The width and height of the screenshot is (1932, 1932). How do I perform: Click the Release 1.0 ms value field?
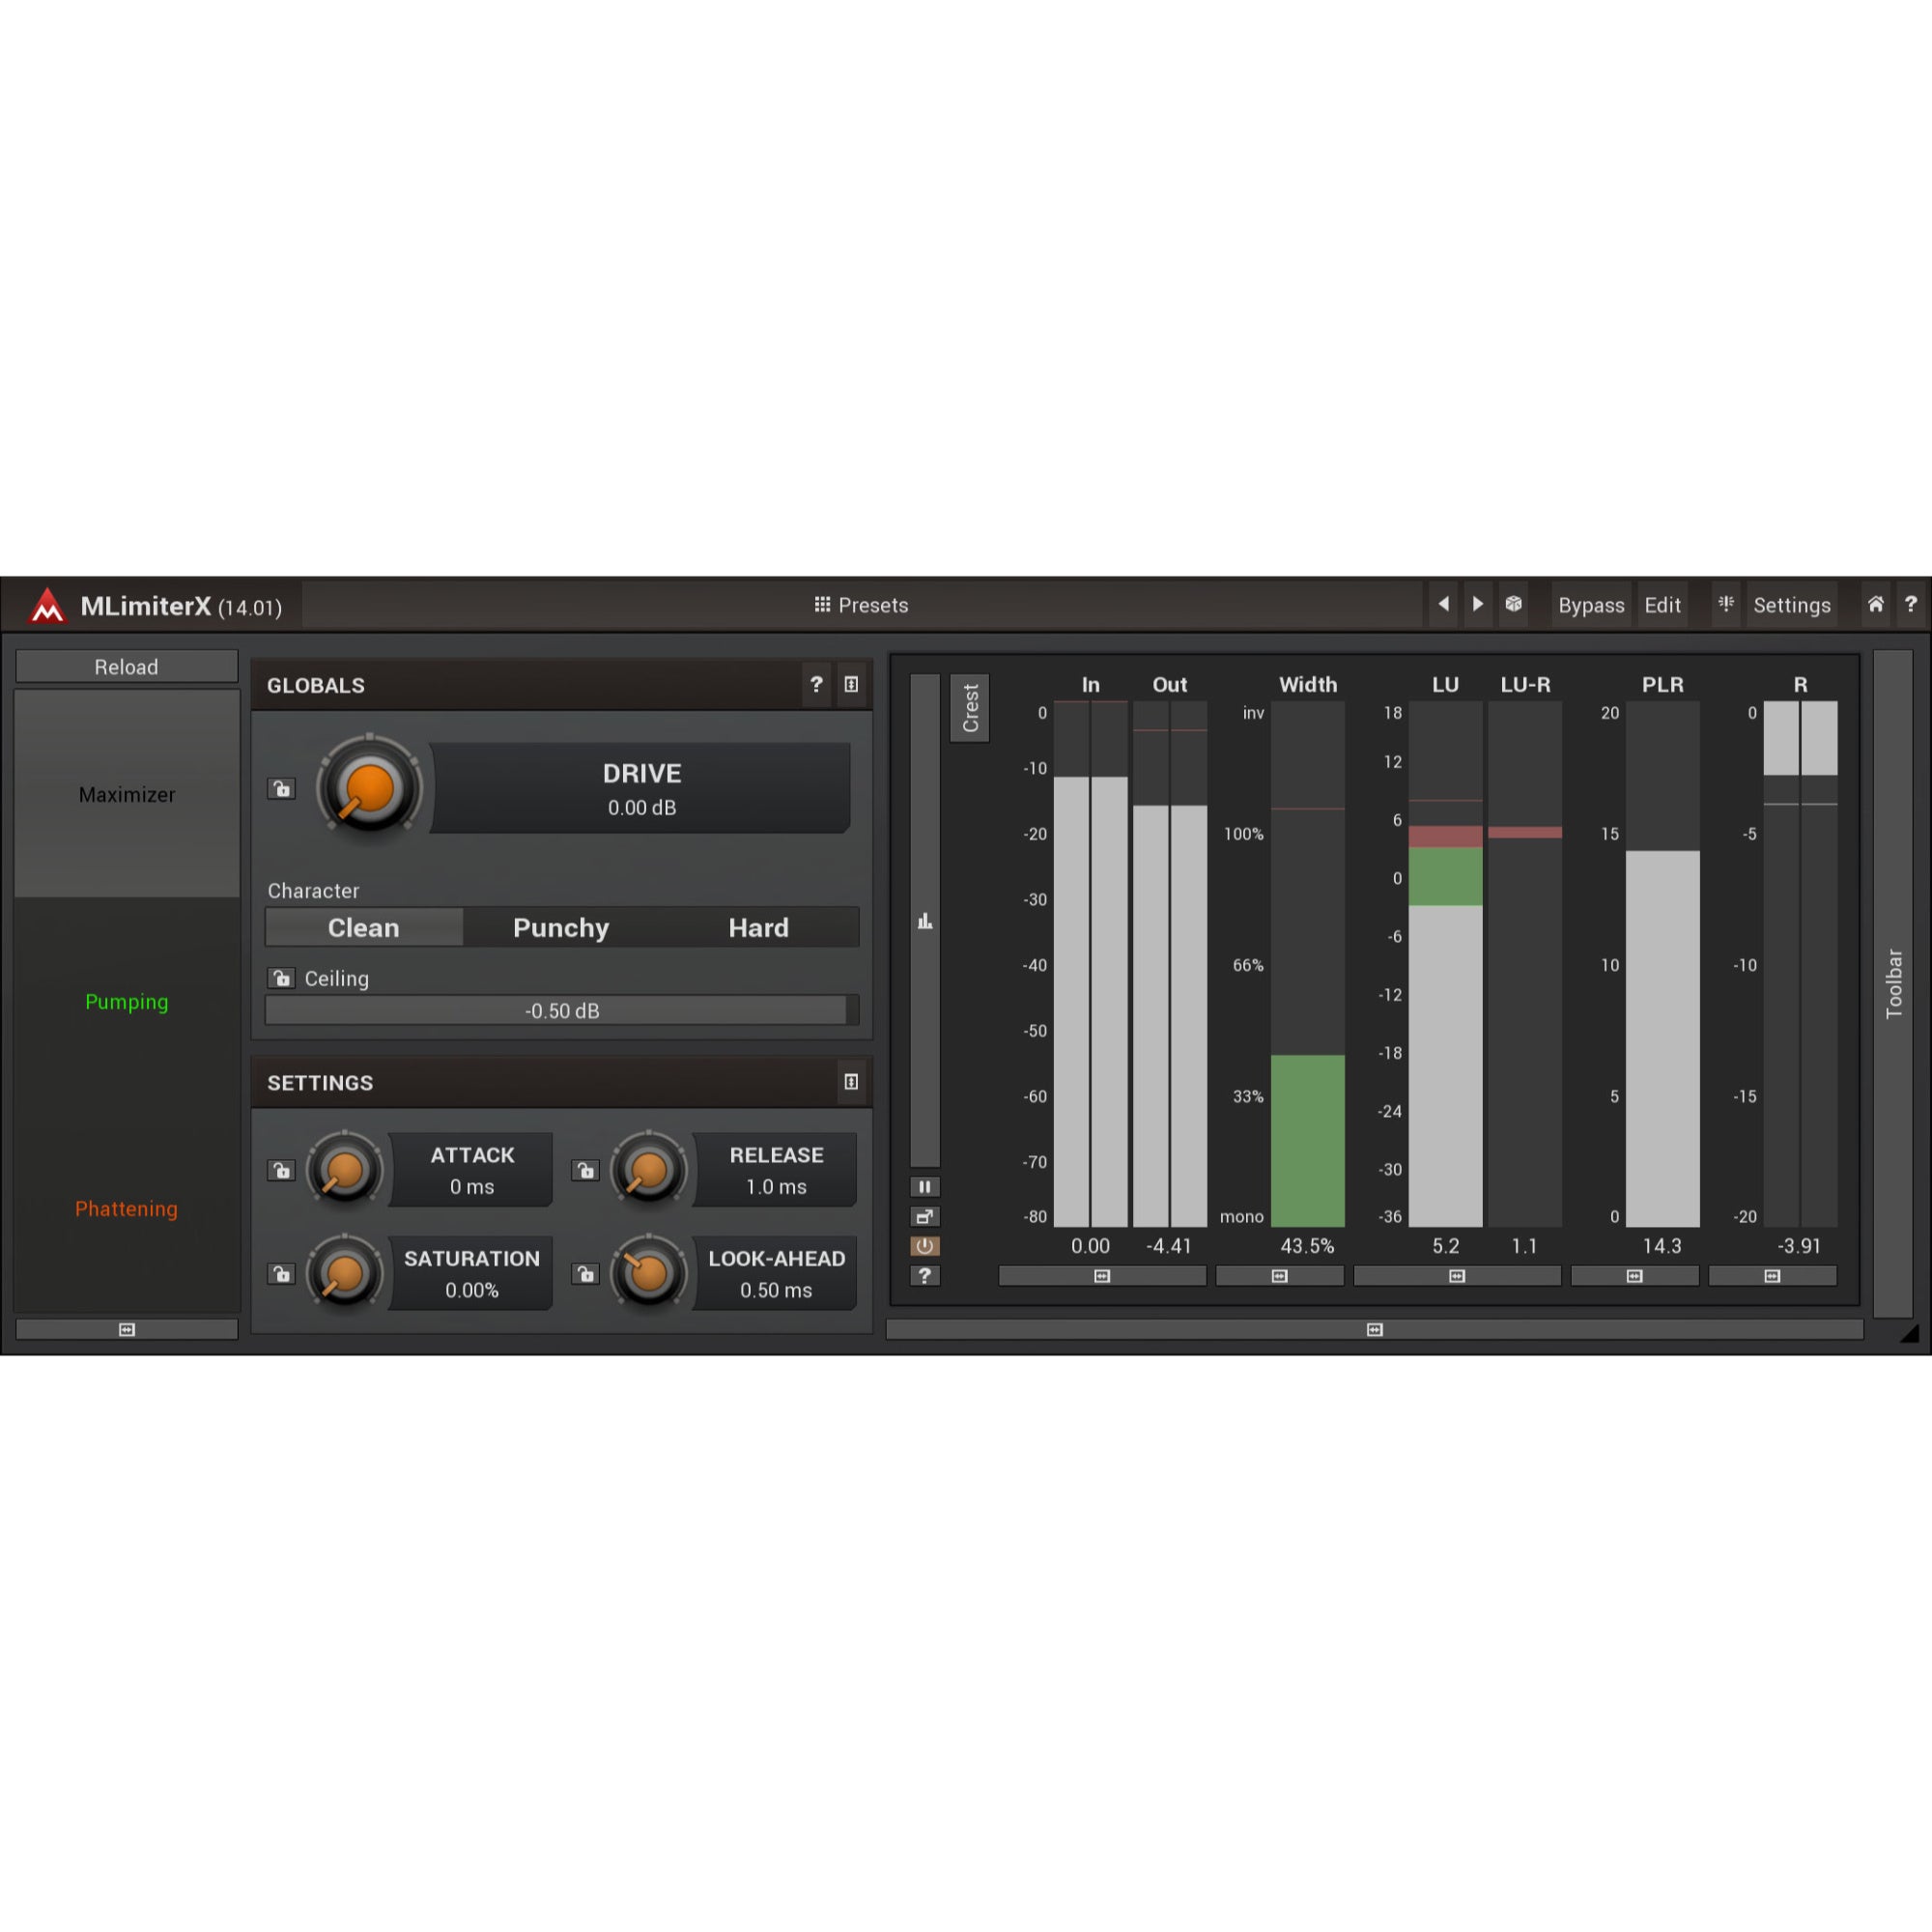point(776,1169)
